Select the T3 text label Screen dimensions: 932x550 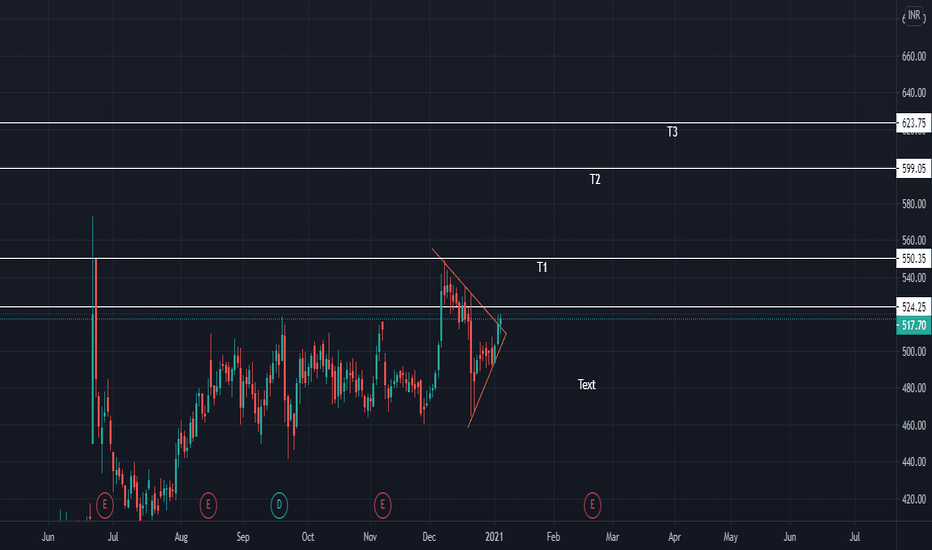click(672, 131)
